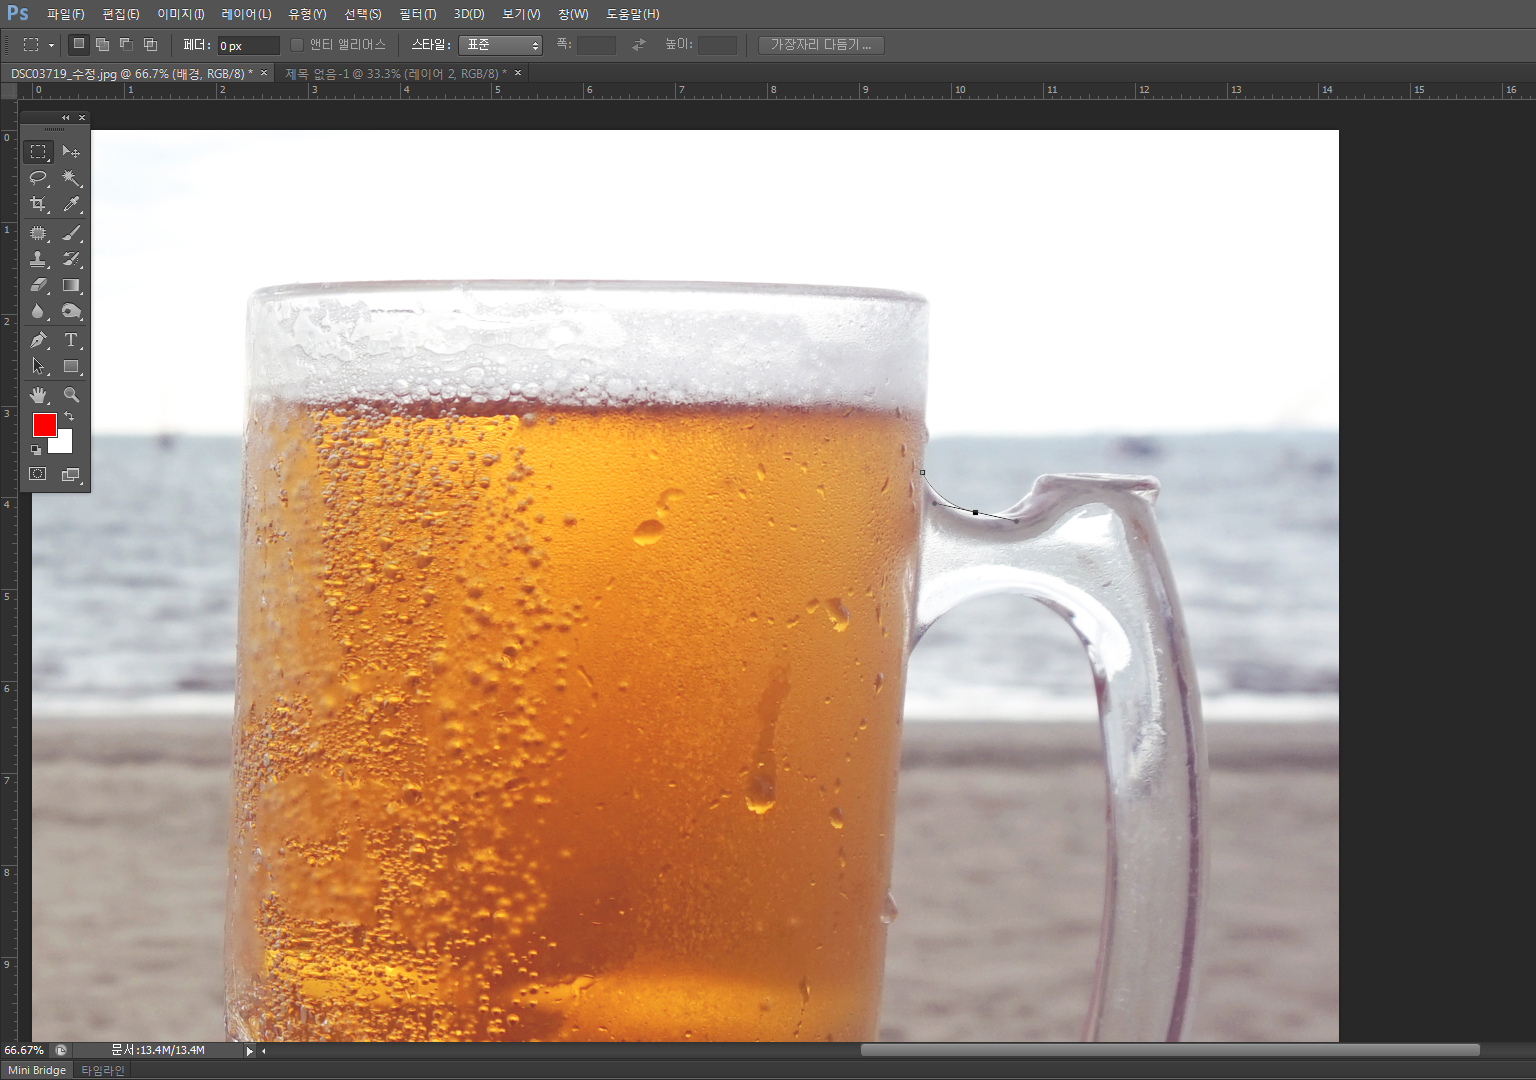Open the 파일(F) menu
Screen dimensions: 1536x1080
coord(66,14)
